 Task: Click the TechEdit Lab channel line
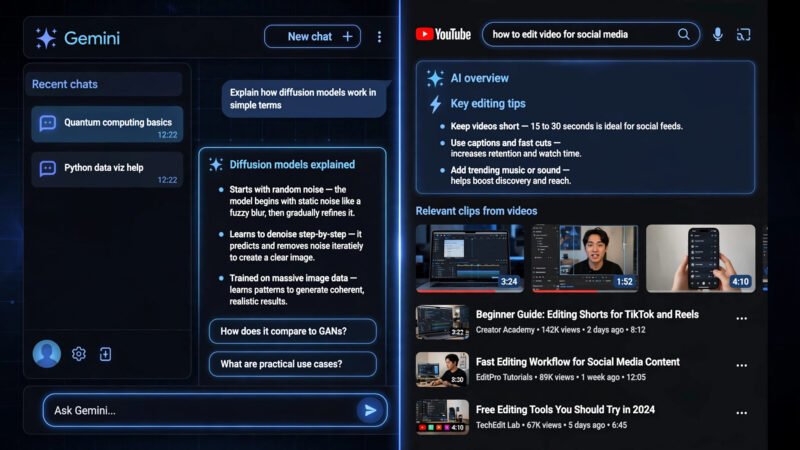point(552,425)
